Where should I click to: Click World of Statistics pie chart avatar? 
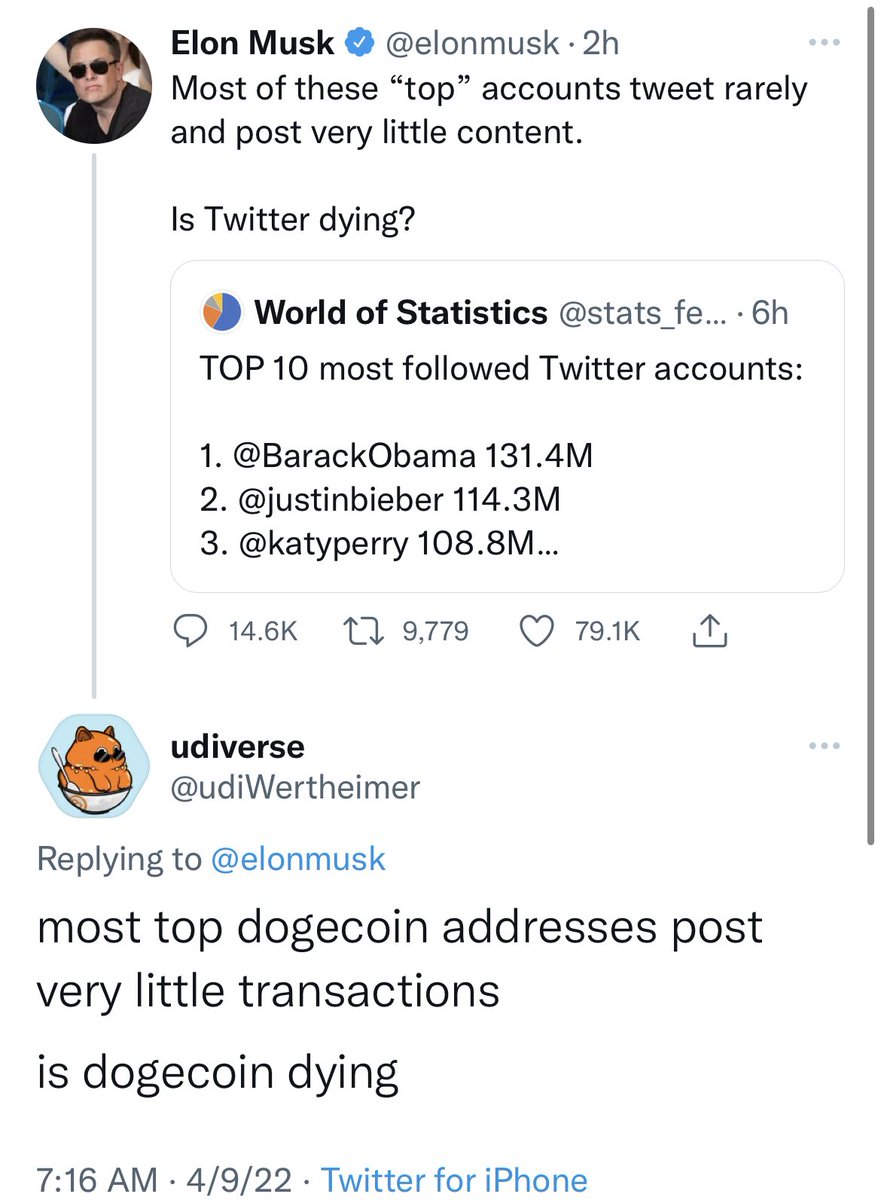click(220, 313)
